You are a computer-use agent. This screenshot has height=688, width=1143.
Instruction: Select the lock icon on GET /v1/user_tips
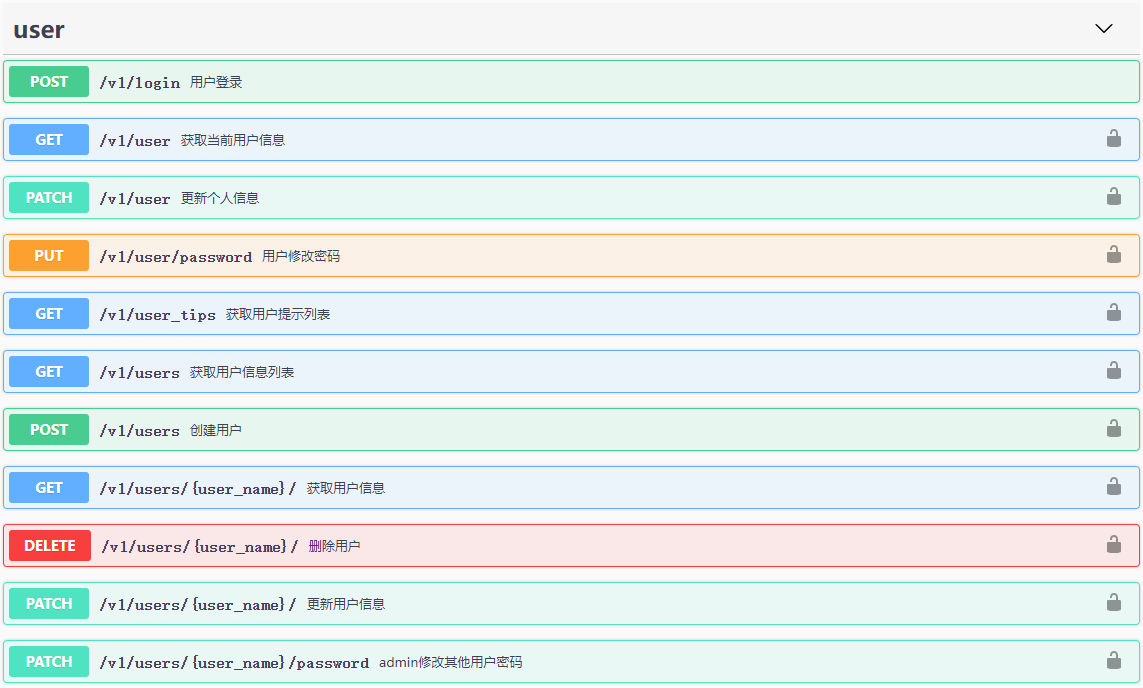point(1116,313)
